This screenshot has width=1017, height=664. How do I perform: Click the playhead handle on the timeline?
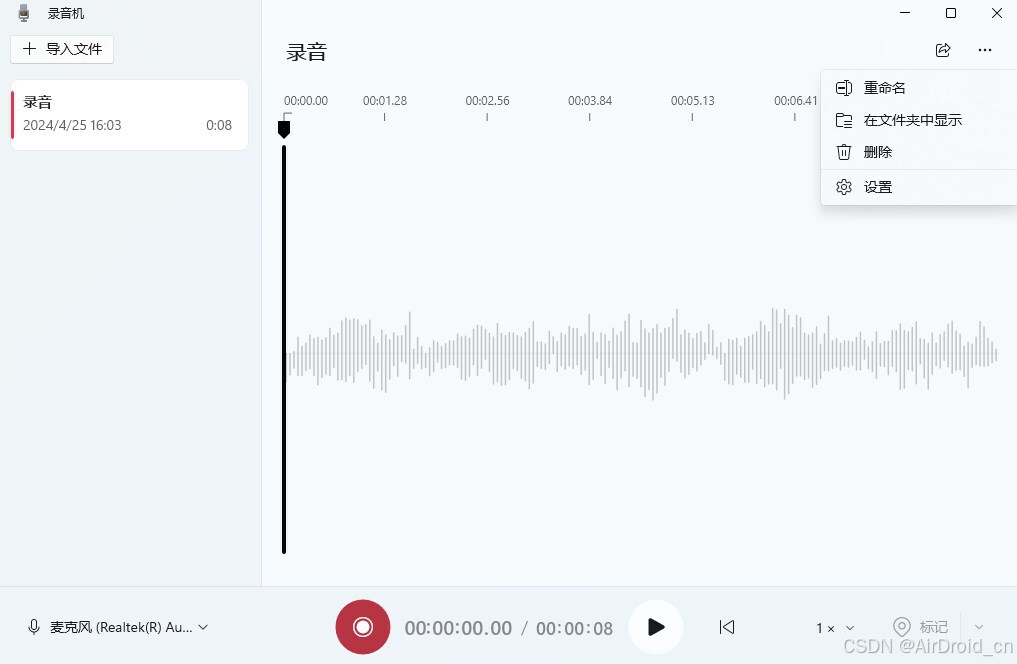click(284, 129)
